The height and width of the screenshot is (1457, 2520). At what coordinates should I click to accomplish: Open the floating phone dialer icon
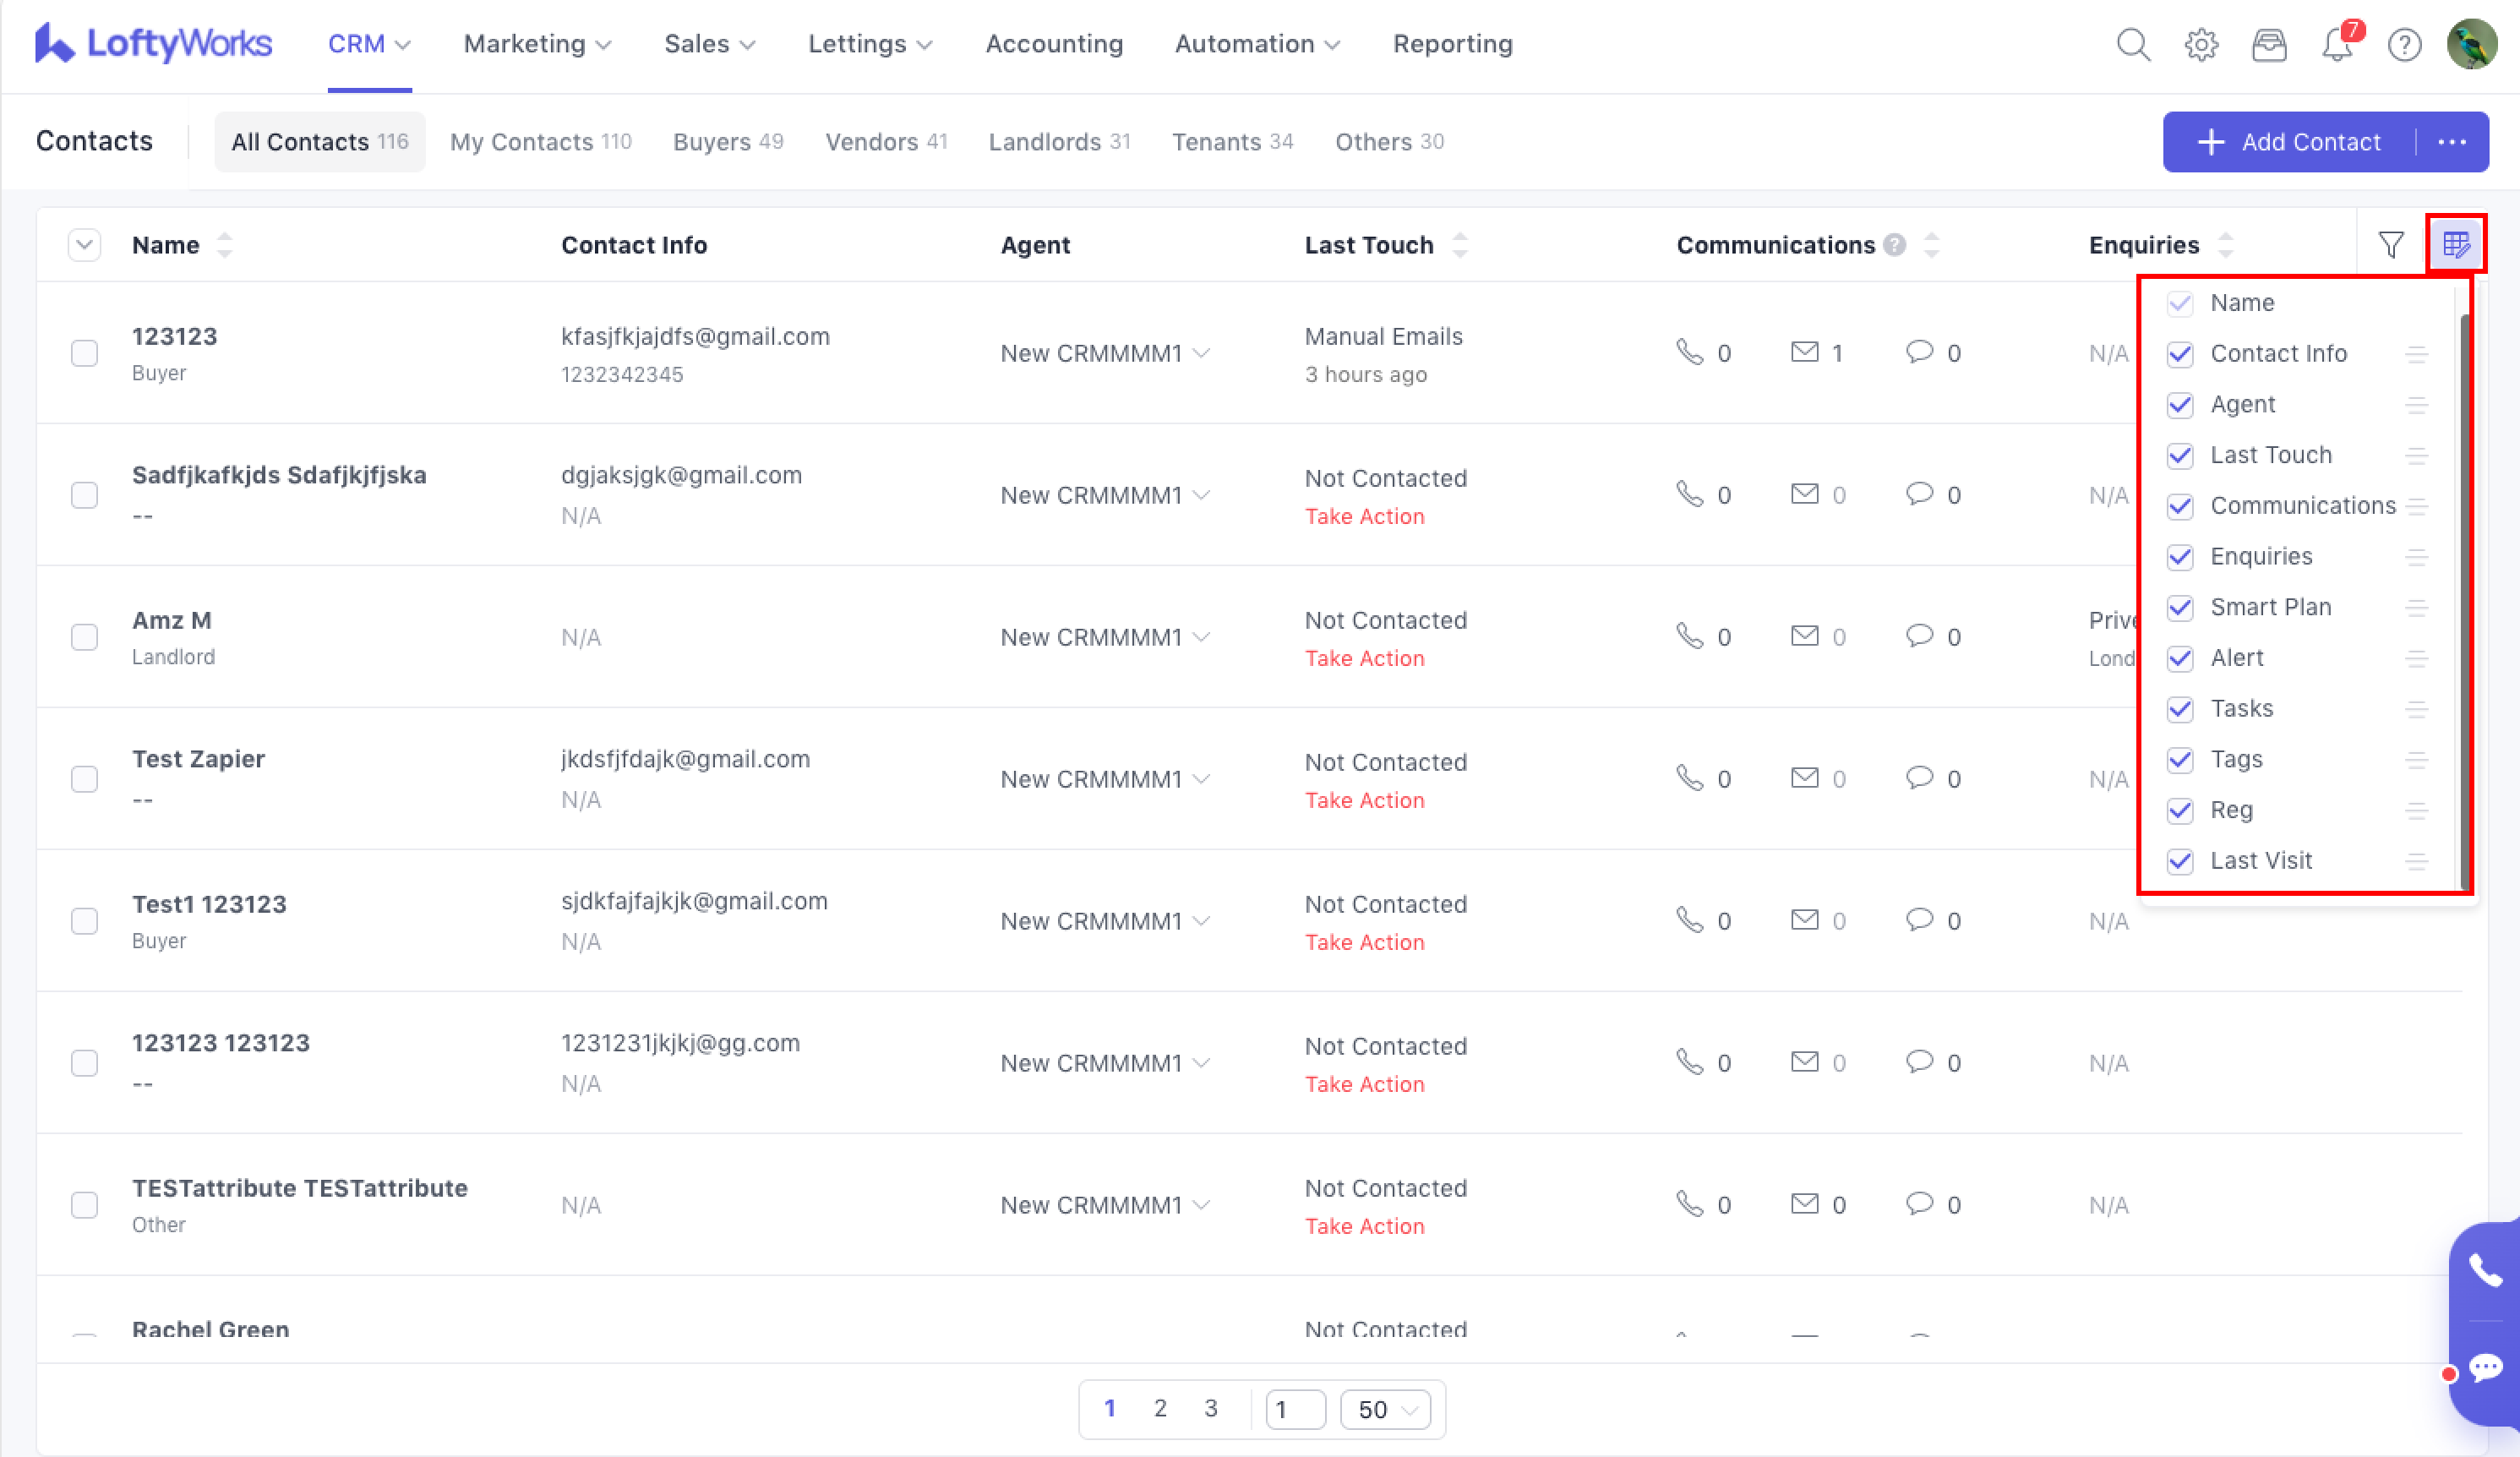point(2485,1270)
